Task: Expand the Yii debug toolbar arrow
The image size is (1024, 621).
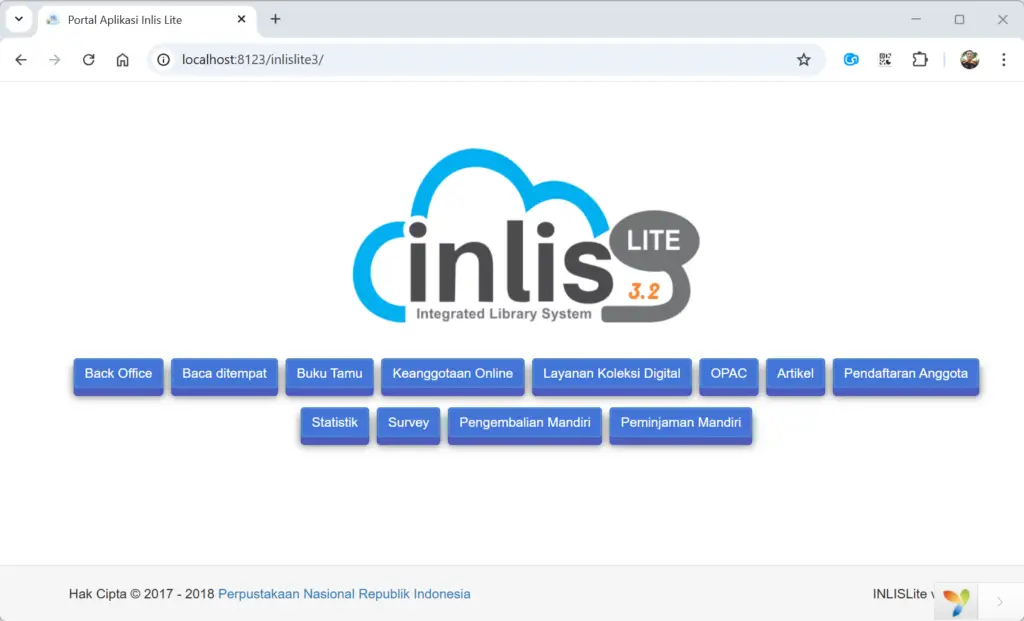Action: pos(999,602)
